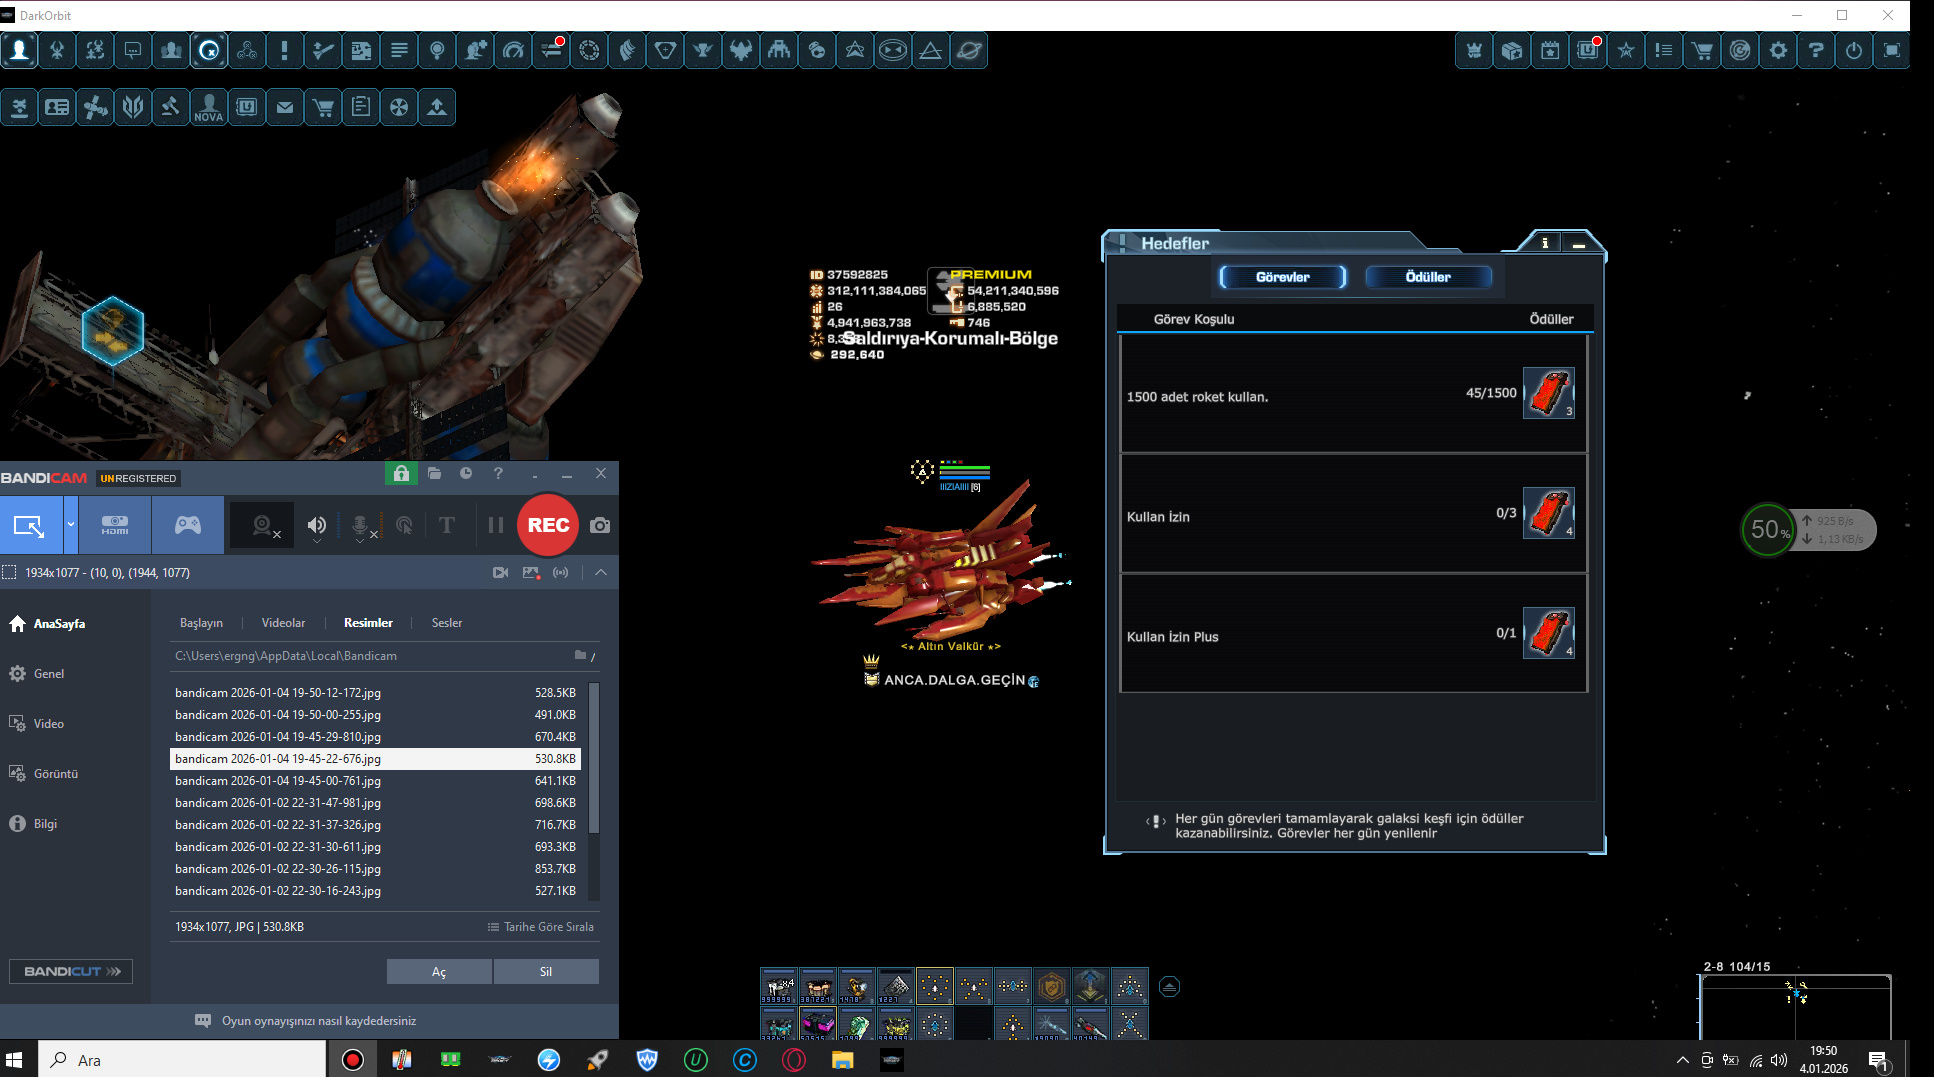Image resolution: width=1934 pixels, height=1077 pixels.
Task: Toggle the Bandicam text overlay T button
Action: click(x=447, y=525)
